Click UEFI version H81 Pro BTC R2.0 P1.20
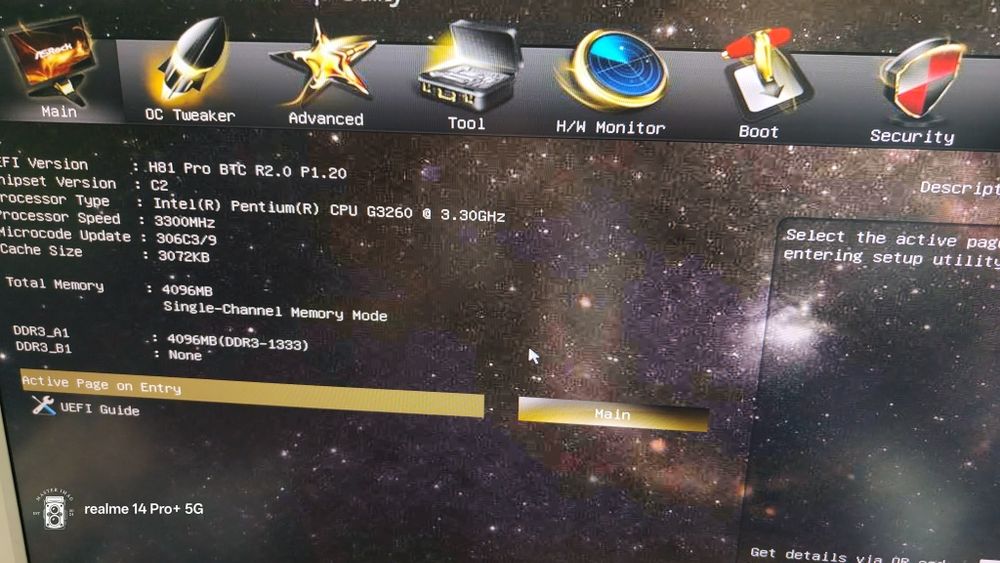Screen dimensions: 1000x563 (x=247, y=170)
